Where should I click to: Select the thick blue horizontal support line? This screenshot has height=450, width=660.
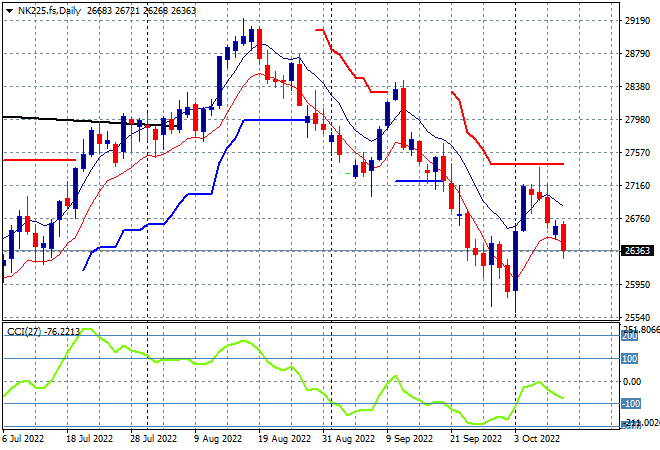pyautogui.click(x=276, y=120)
